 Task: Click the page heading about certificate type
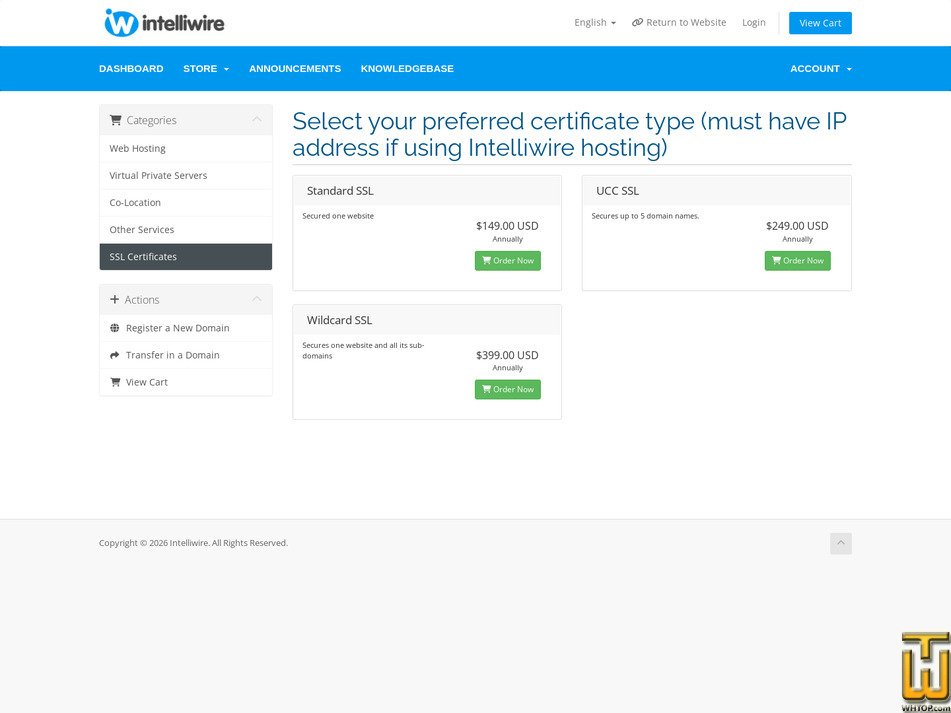570,134
